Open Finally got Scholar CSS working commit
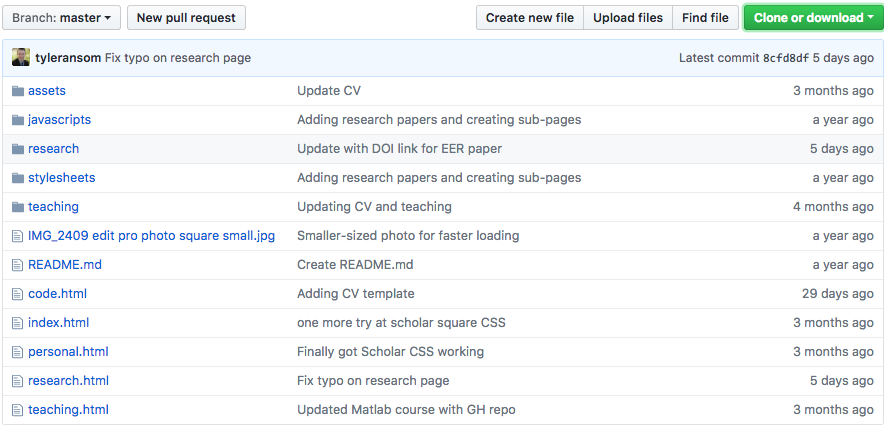The width and height of the screenshot is (884, 426). pyautogui.click(x=390, y=352)
